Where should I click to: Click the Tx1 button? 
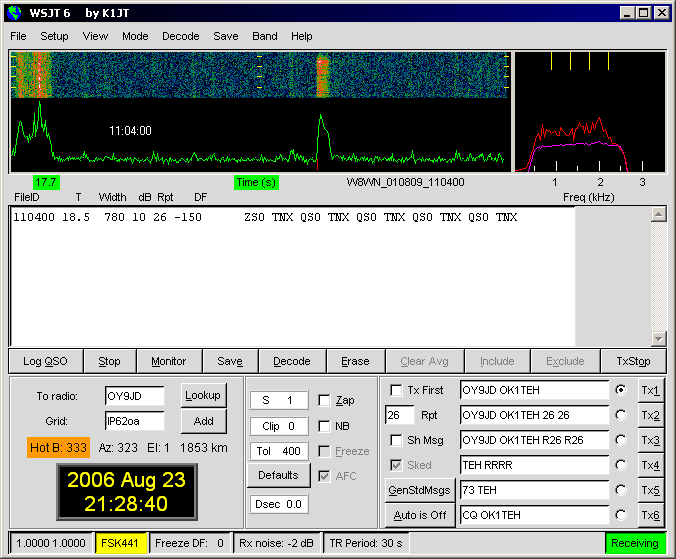(650, 390)
